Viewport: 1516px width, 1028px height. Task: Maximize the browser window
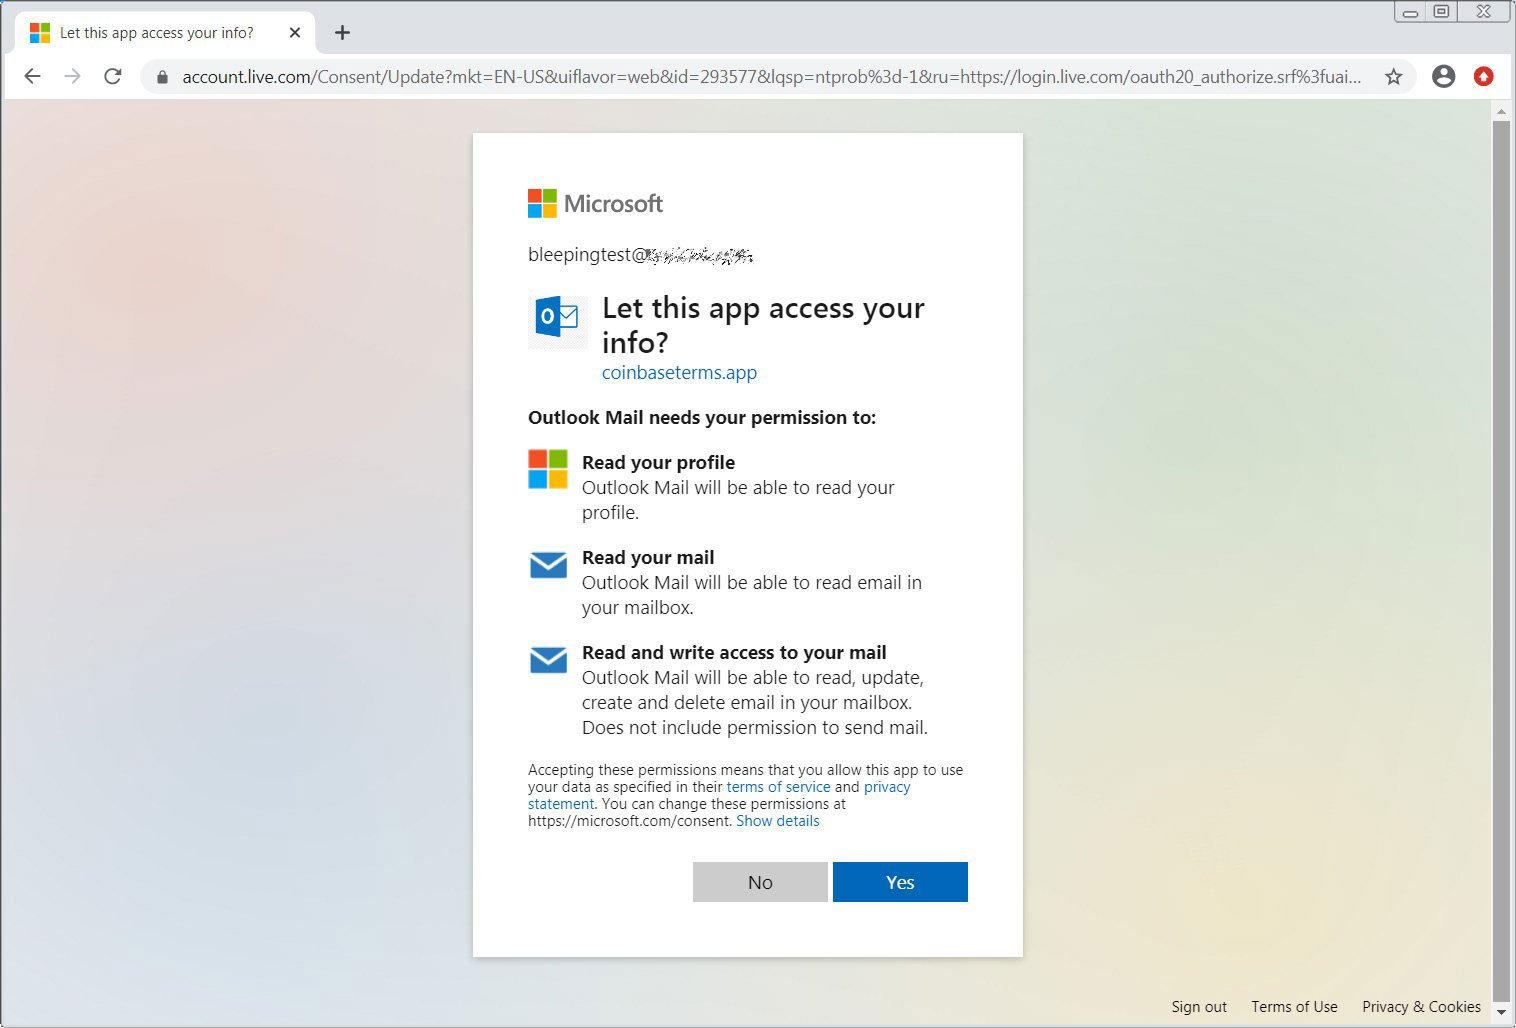[x=1441, y=12]
